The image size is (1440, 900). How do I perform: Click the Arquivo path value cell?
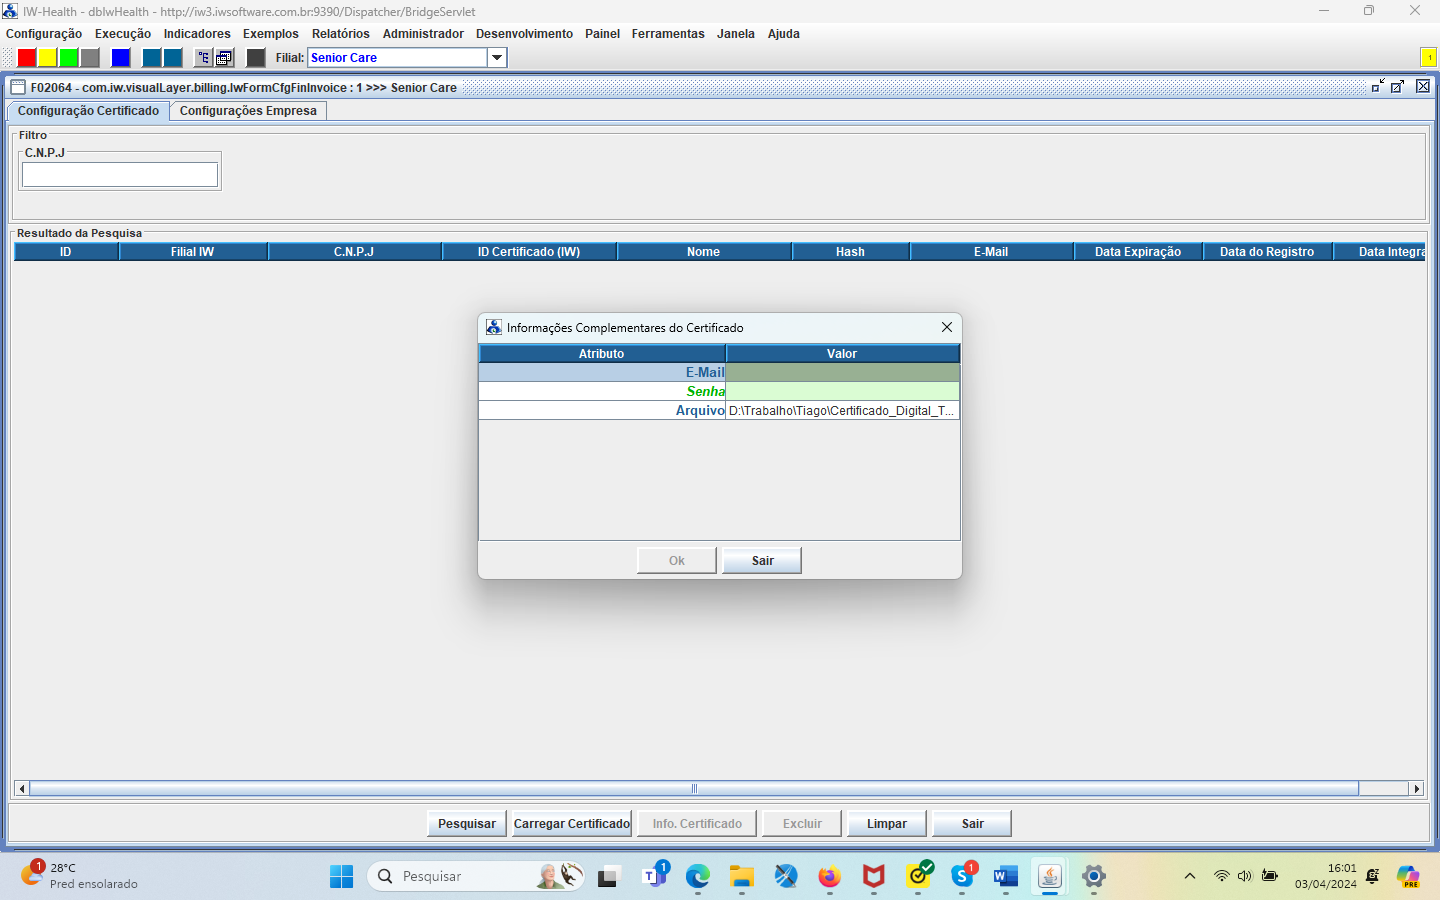pos(843,411)
